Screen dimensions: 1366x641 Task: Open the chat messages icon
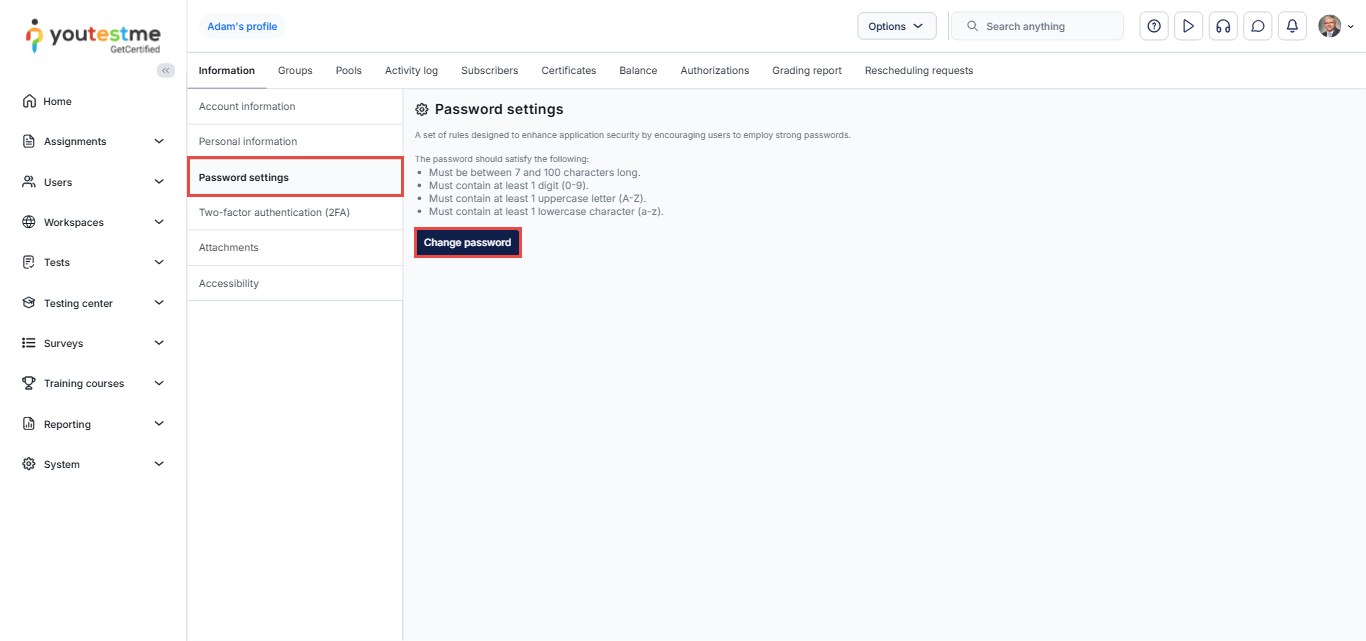point(1258,26)
